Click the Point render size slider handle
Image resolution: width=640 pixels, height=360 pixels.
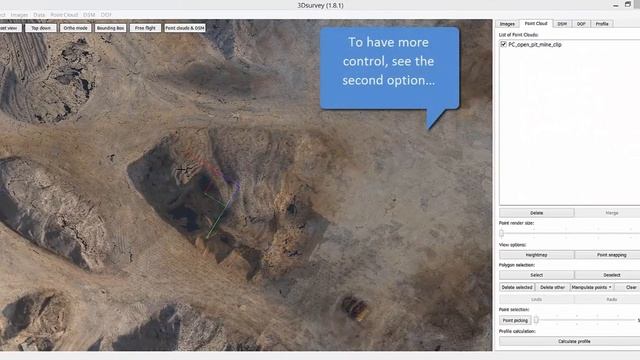click(502, 233)
